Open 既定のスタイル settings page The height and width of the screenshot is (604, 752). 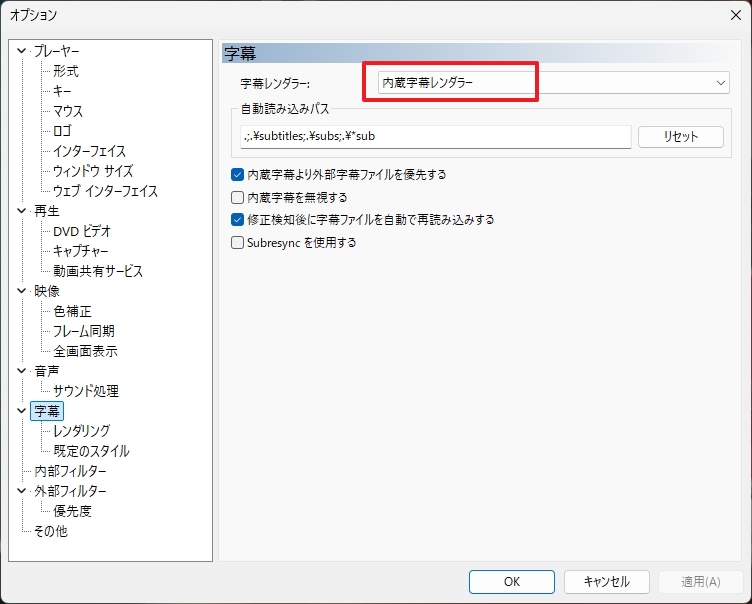point(91,451)
